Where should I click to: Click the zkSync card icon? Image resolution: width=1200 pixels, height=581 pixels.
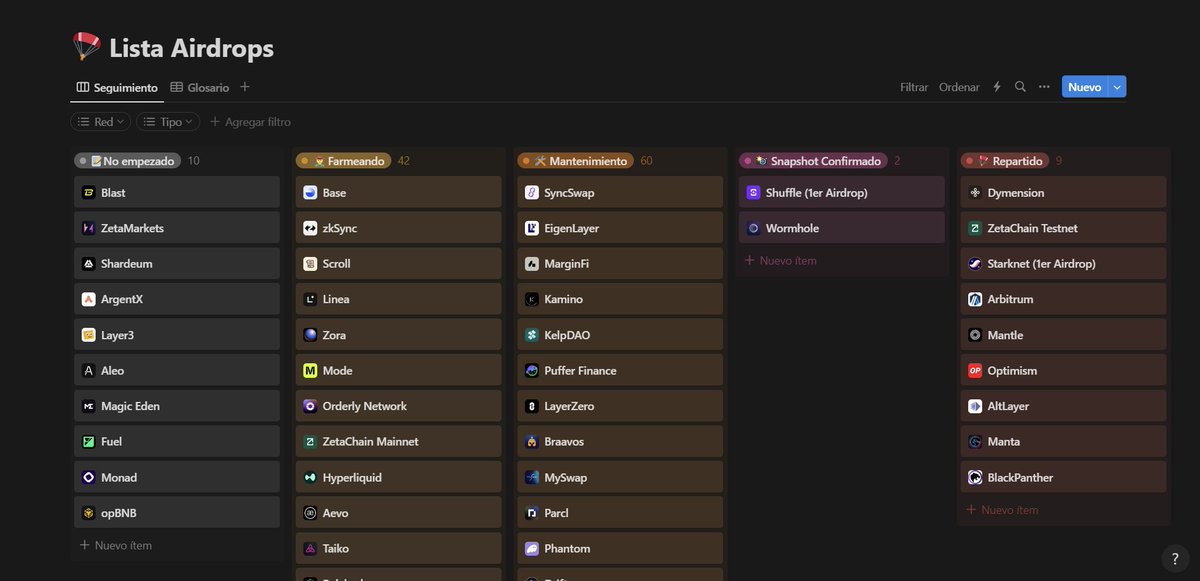click(310, 228)
